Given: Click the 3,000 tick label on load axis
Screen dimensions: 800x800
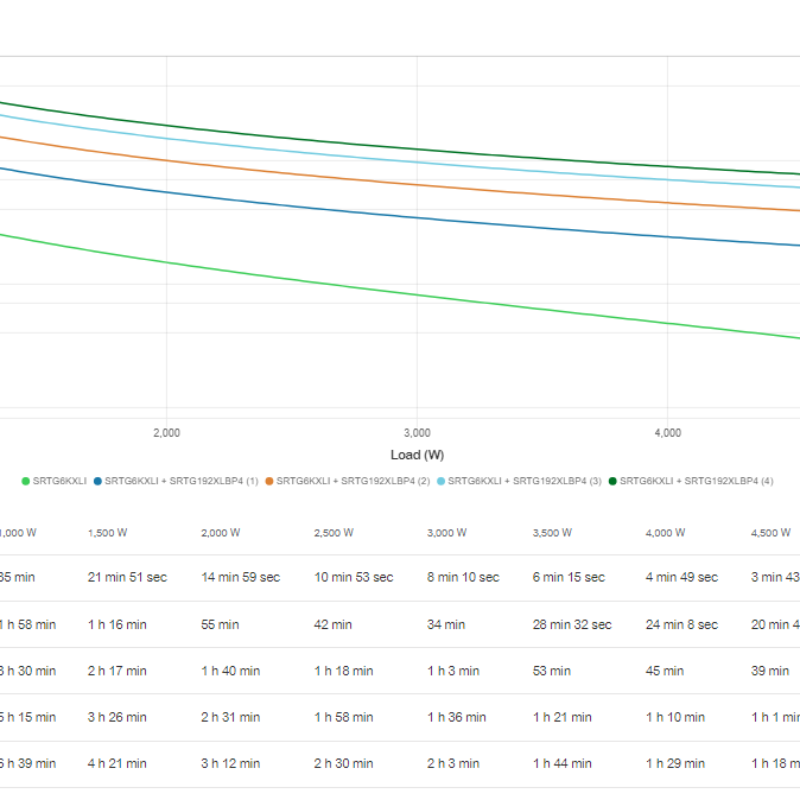Looking at the screenshot, I should pos(417,432).
